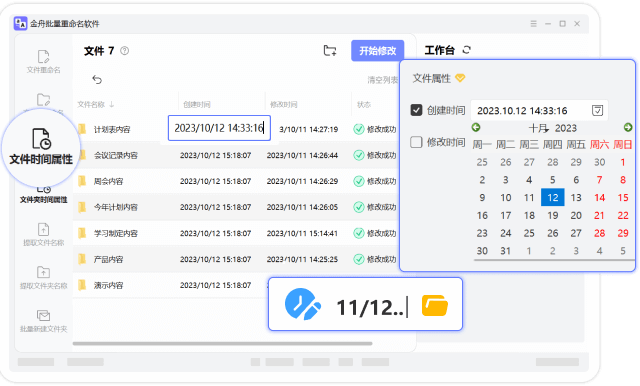The width and height of the screenshot is (640, 386).
Task: Select day 14 in the calendar
Action: click(x=600, y=197)
